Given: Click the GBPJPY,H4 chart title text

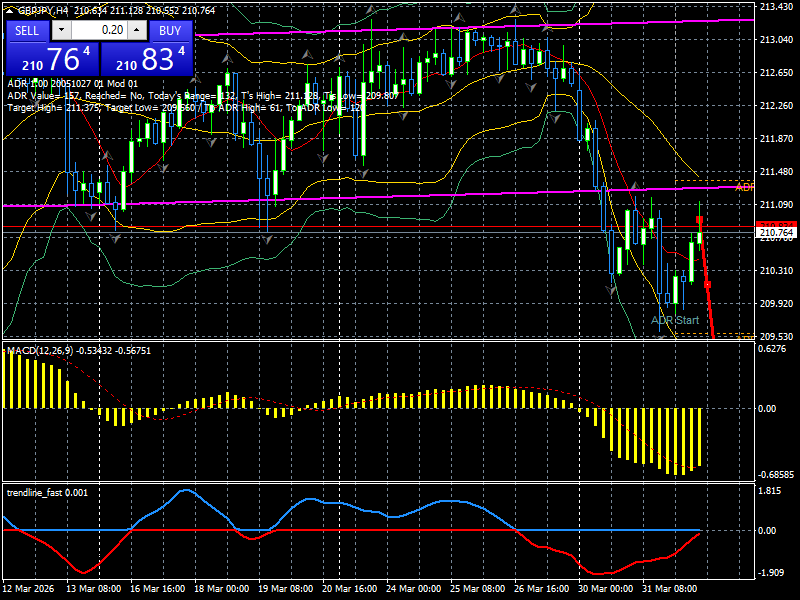Looking at the screenshot, I should (43, 11).
